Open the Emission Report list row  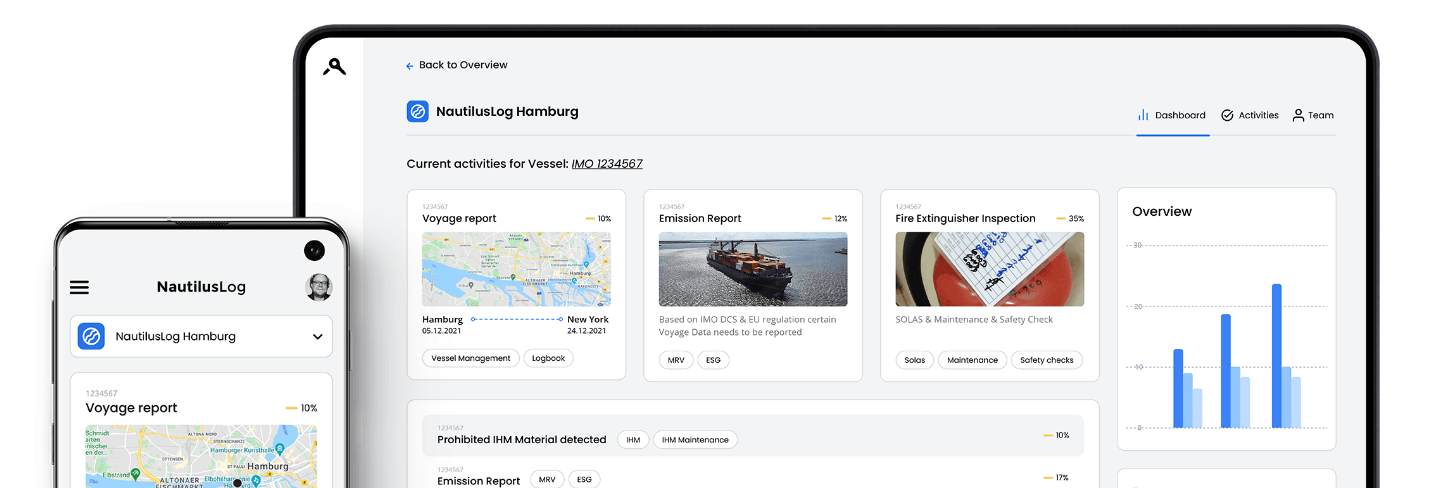(x=753, y=476)
